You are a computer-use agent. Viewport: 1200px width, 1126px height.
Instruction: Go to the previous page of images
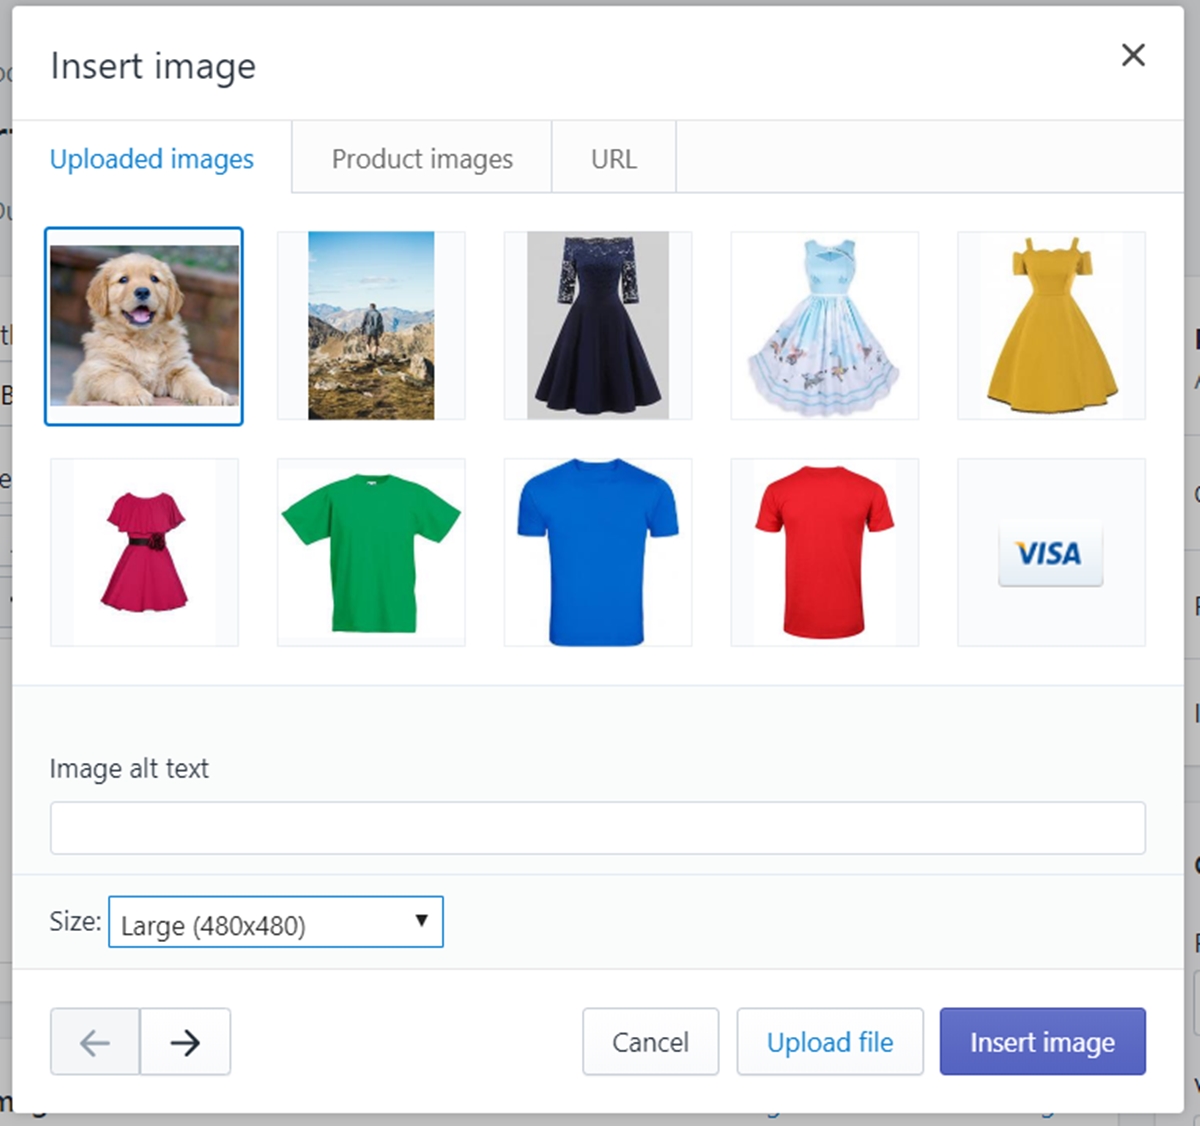click(x=95, y=1042)
